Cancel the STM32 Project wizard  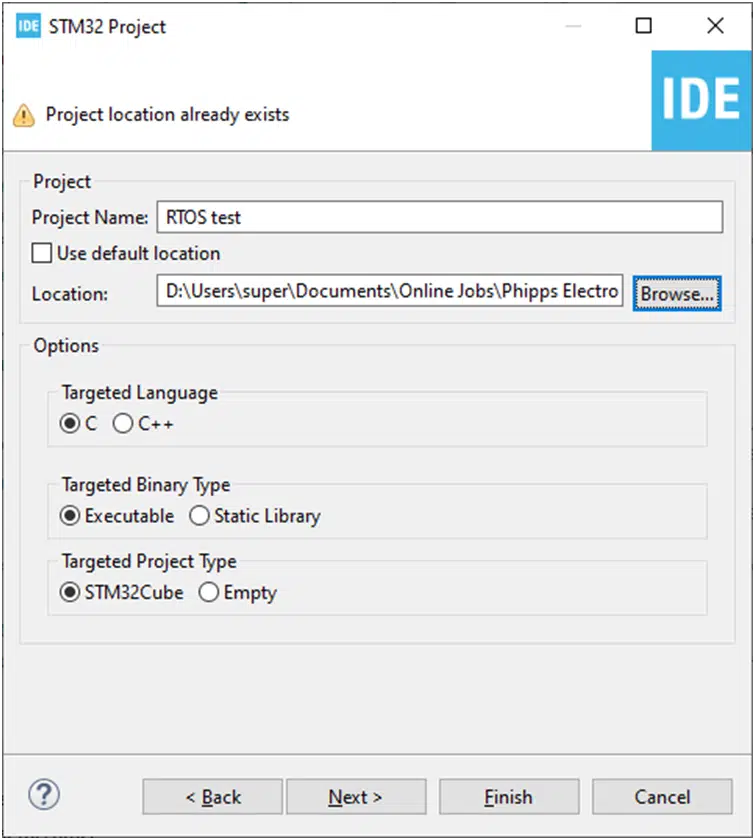coord(662,797)
